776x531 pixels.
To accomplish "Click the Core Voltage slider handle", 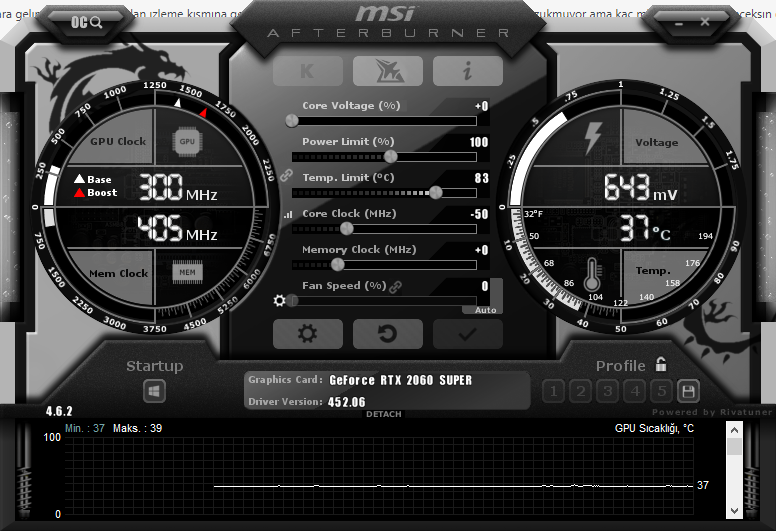I will click(x=292, y=121).
